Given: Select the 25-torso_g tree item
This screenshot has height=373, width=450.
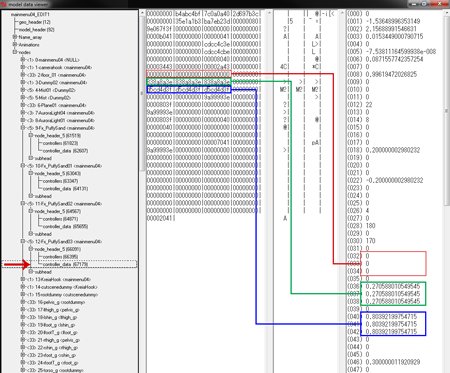Looking at the screenshot, I should coord(55,370).
